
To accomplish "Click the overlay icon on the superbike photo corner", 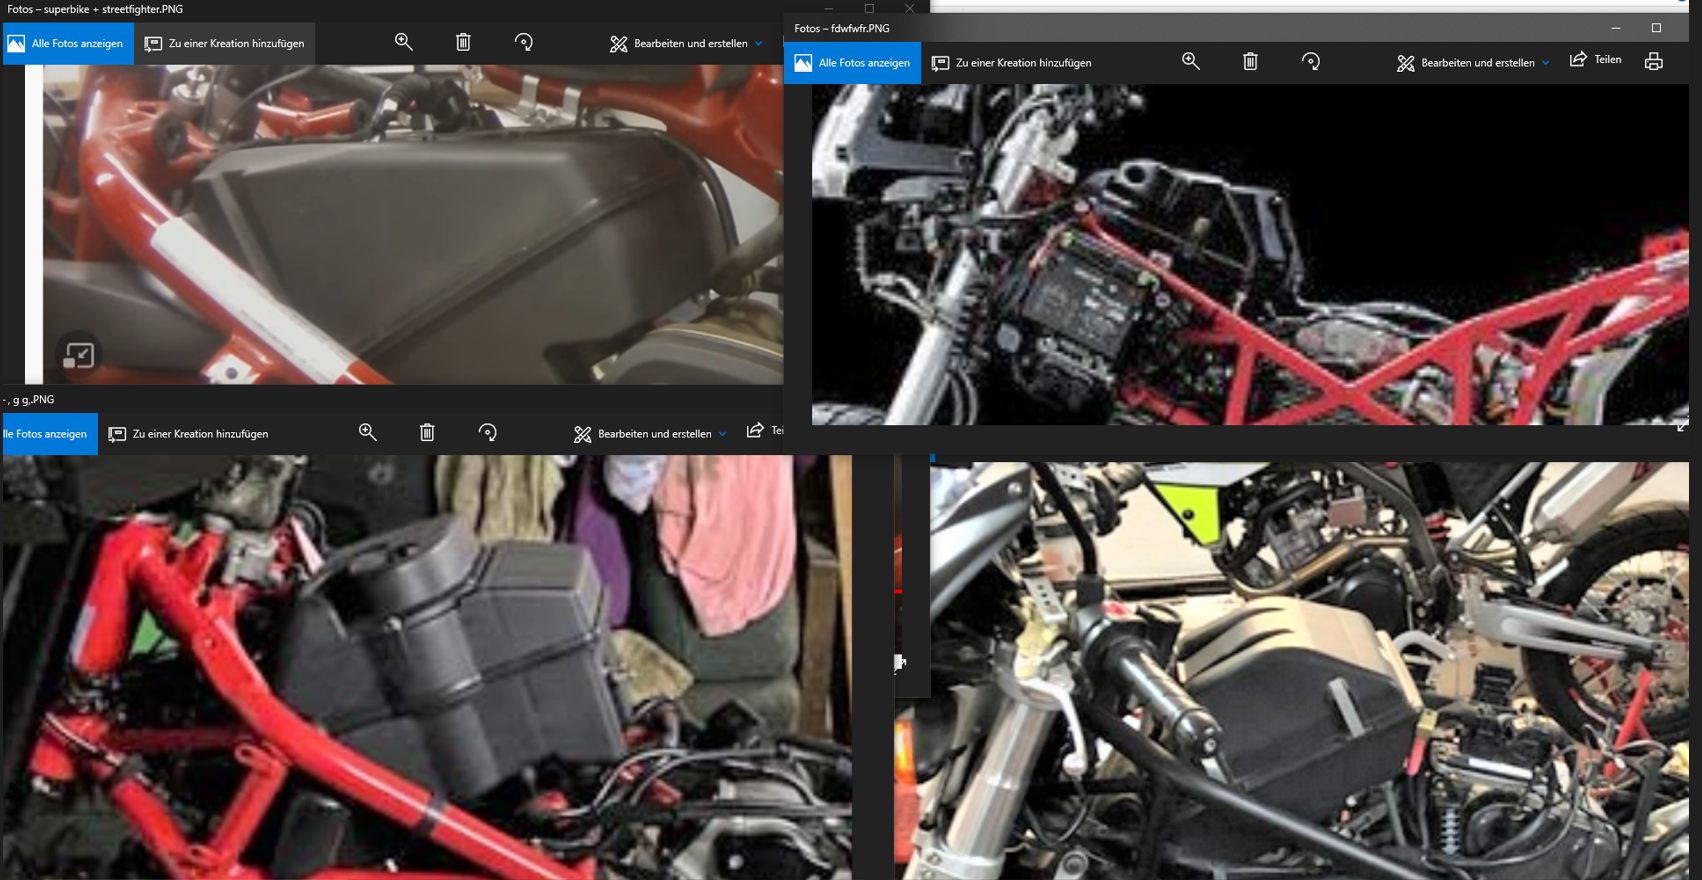I will pyautogui.click(x=79, y=355).
